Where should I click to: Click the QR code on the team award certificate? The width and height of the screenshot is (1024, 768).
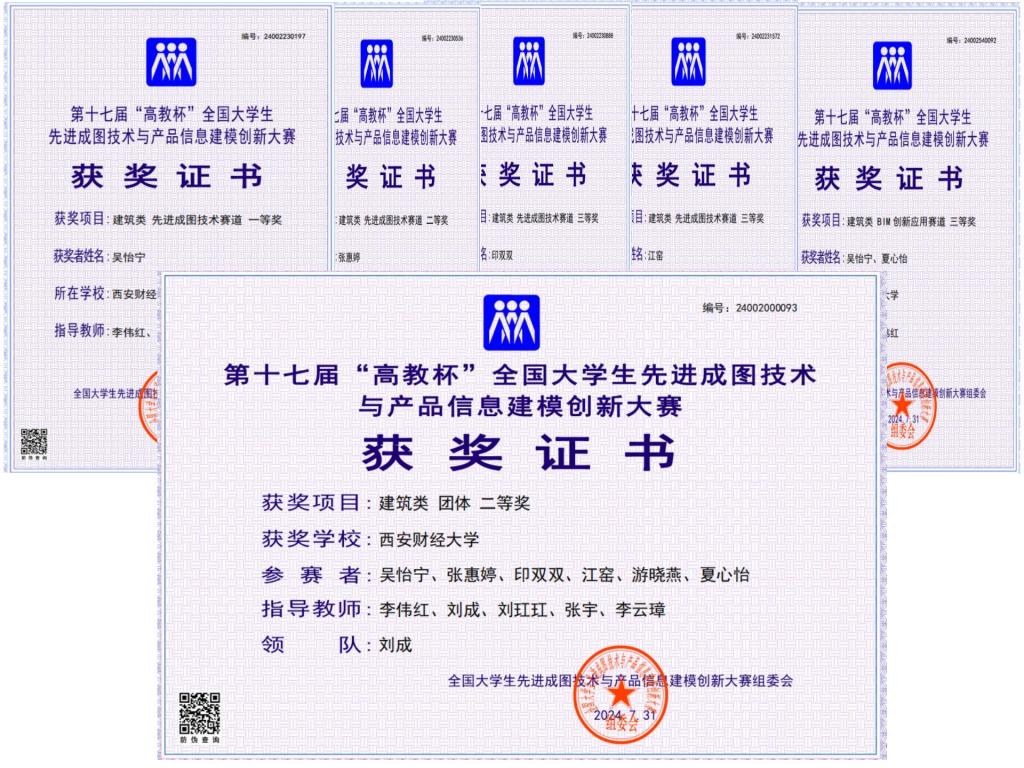(x=200, y=714)
